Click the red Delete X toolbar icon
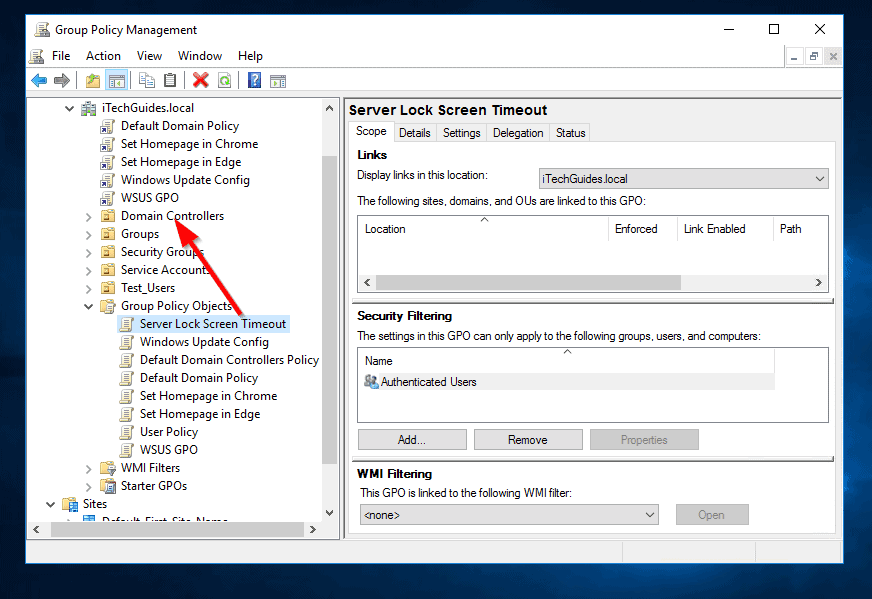Viewport: 872px width, 599px height. (x=201, y=81)
